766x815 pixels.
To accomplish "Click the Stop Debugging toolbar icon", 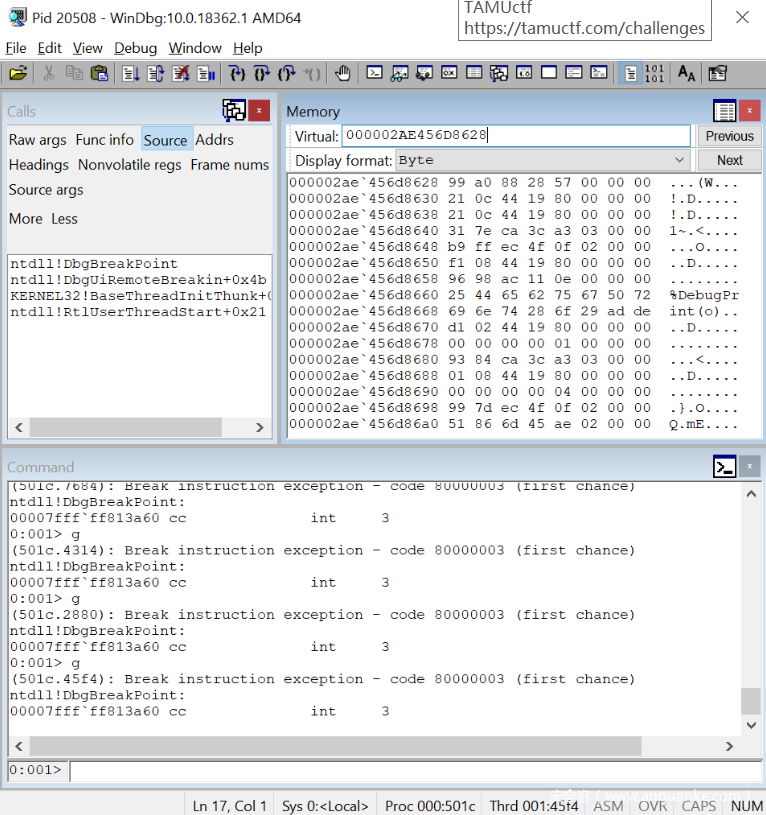I will [x=181, y=73].
